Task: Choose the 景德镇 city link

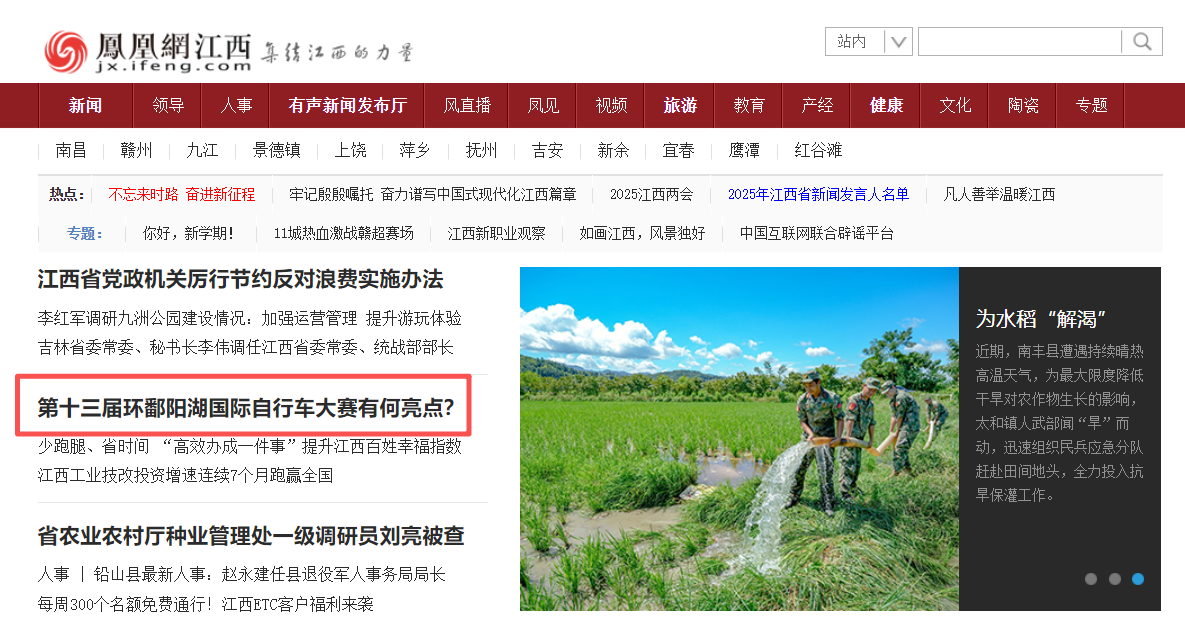Action: (x=277, y=150)
